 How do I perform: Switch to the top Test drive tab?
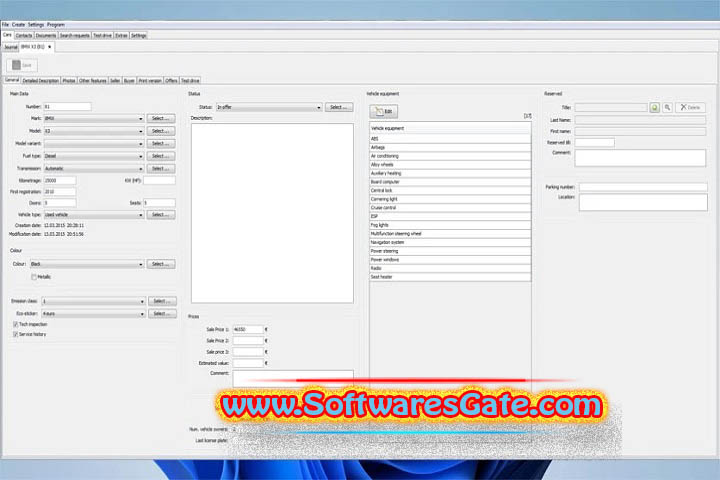pyautogui.click(x=102, y=35)
